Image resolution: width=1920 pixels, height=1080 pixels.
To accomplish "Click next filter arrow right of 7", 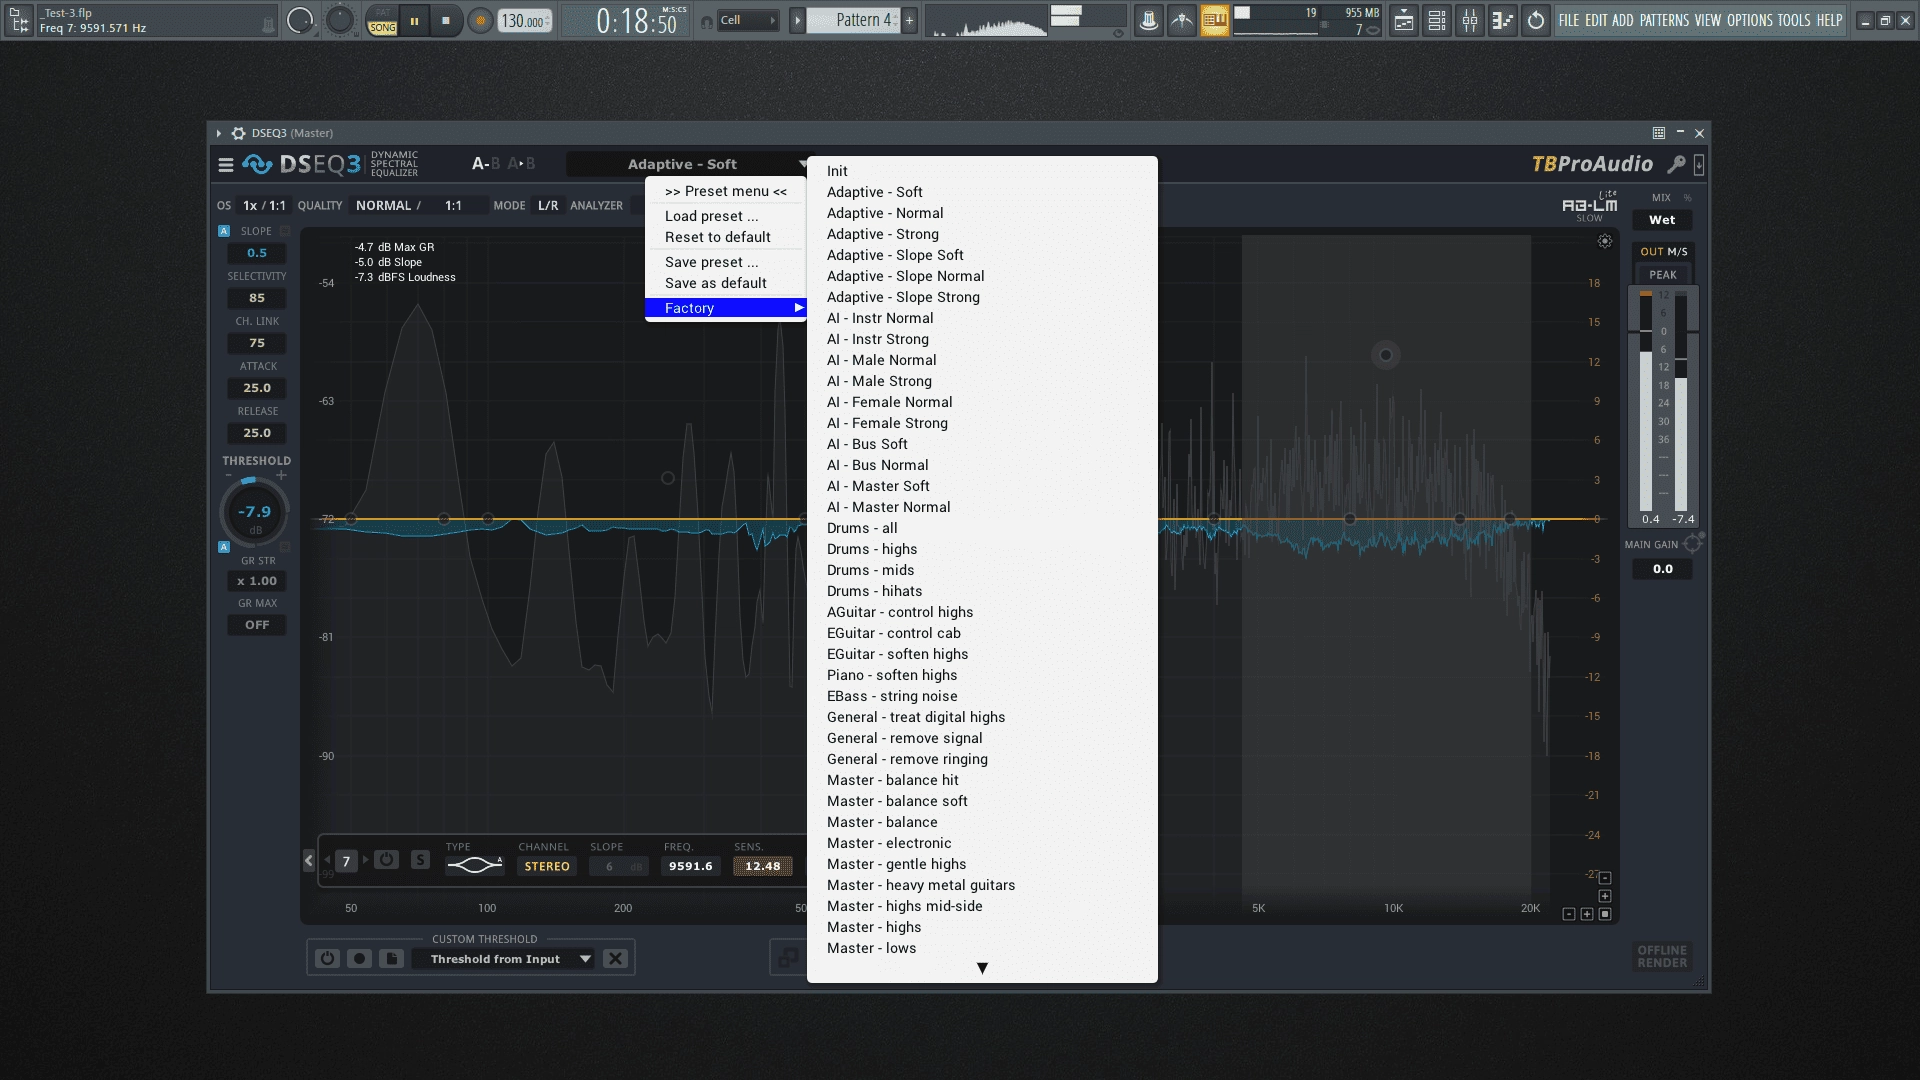I will pos(365,860).
